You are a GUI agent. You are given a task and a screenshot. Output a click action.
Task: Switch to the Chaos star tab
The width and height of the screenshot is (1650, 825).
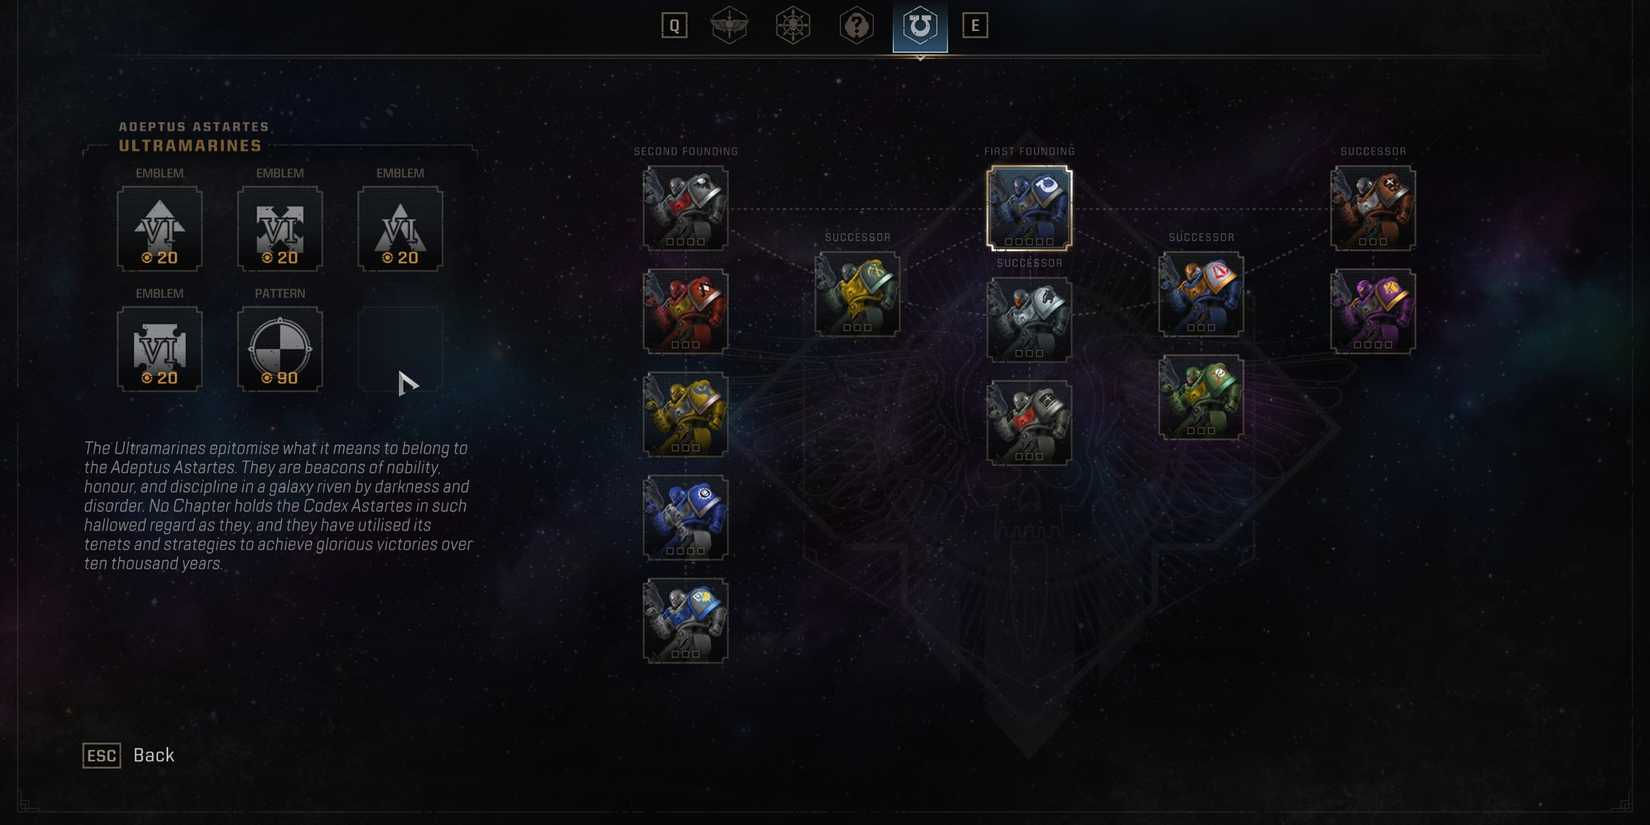[x=792, y=26]
